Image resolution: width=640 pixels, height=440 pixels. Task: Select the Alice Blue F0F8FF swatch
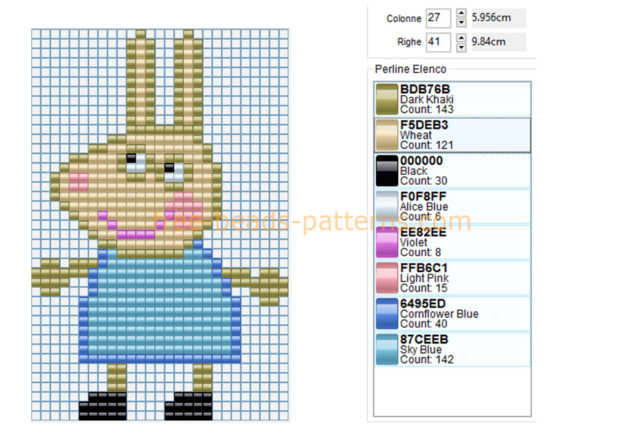coord(387,206)
